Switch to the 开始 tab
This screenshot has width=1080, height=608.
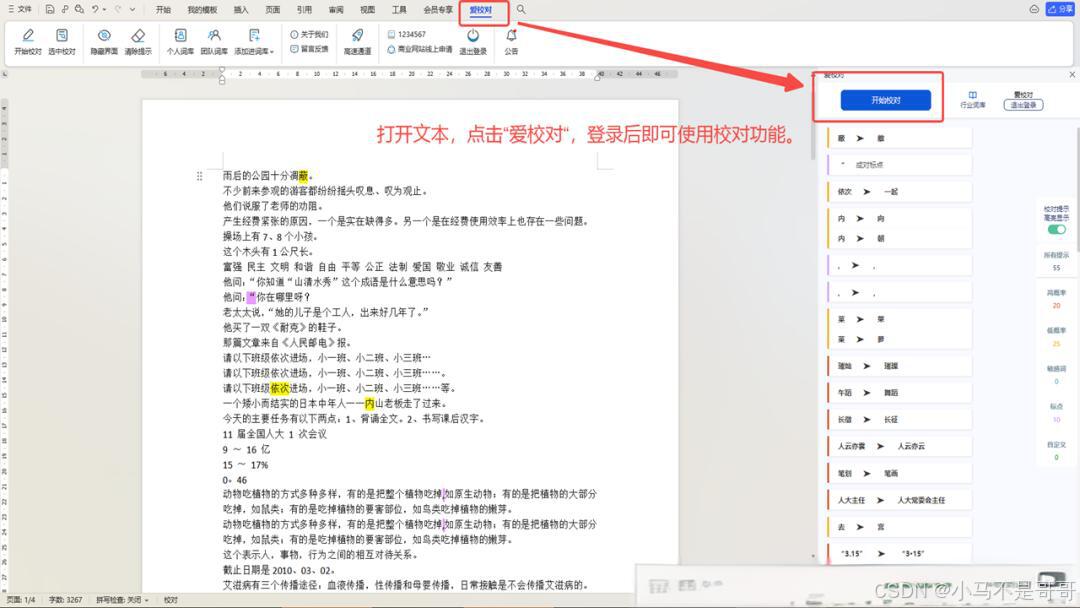point(163,10)
